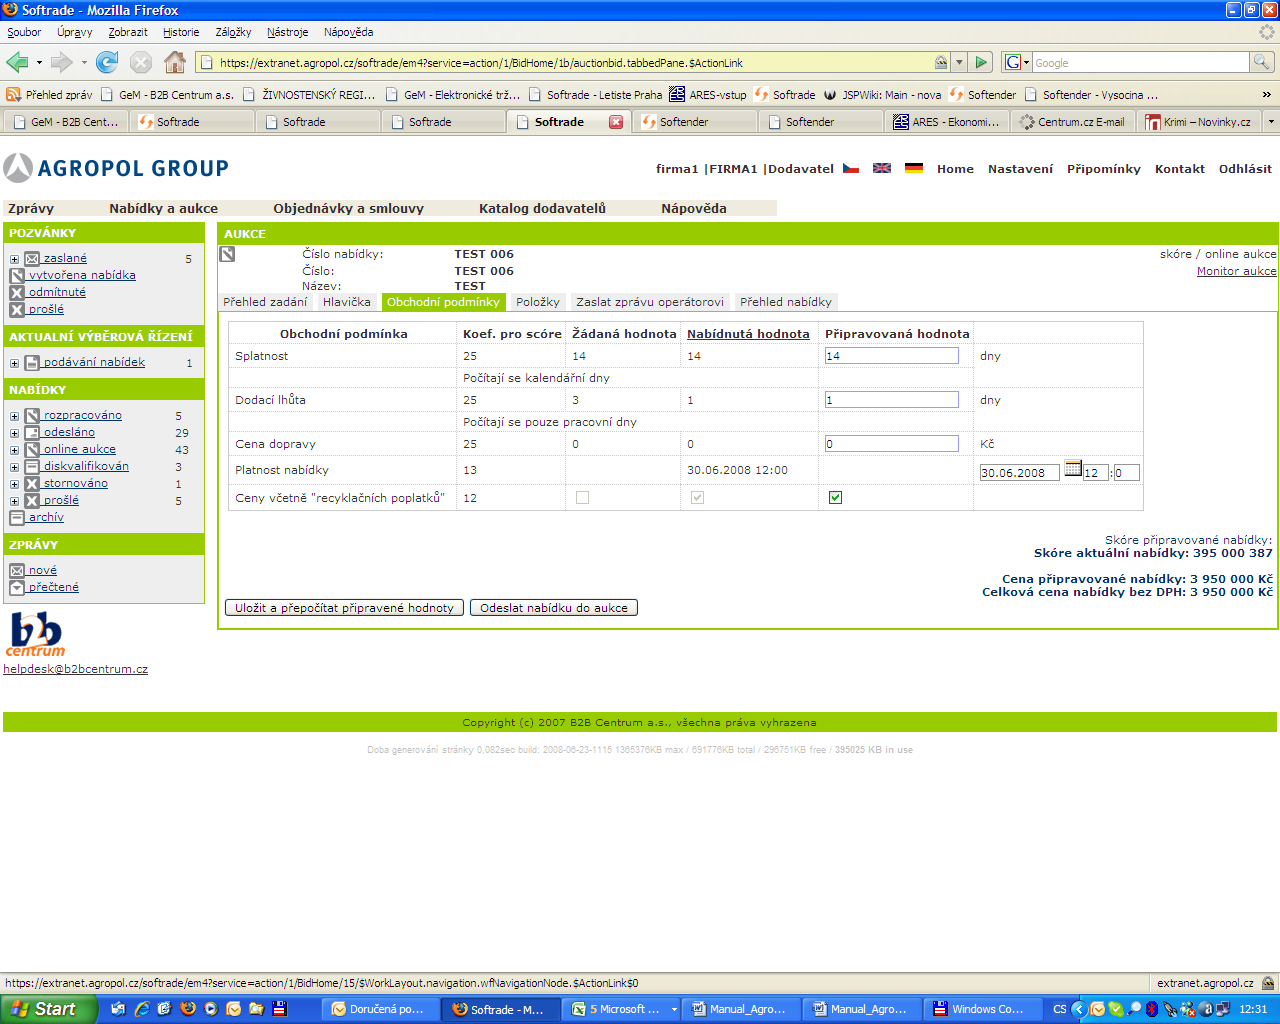1280x1024 pixels.
Task: Open the Nastavení link
Action: (x=1020, y=169)
